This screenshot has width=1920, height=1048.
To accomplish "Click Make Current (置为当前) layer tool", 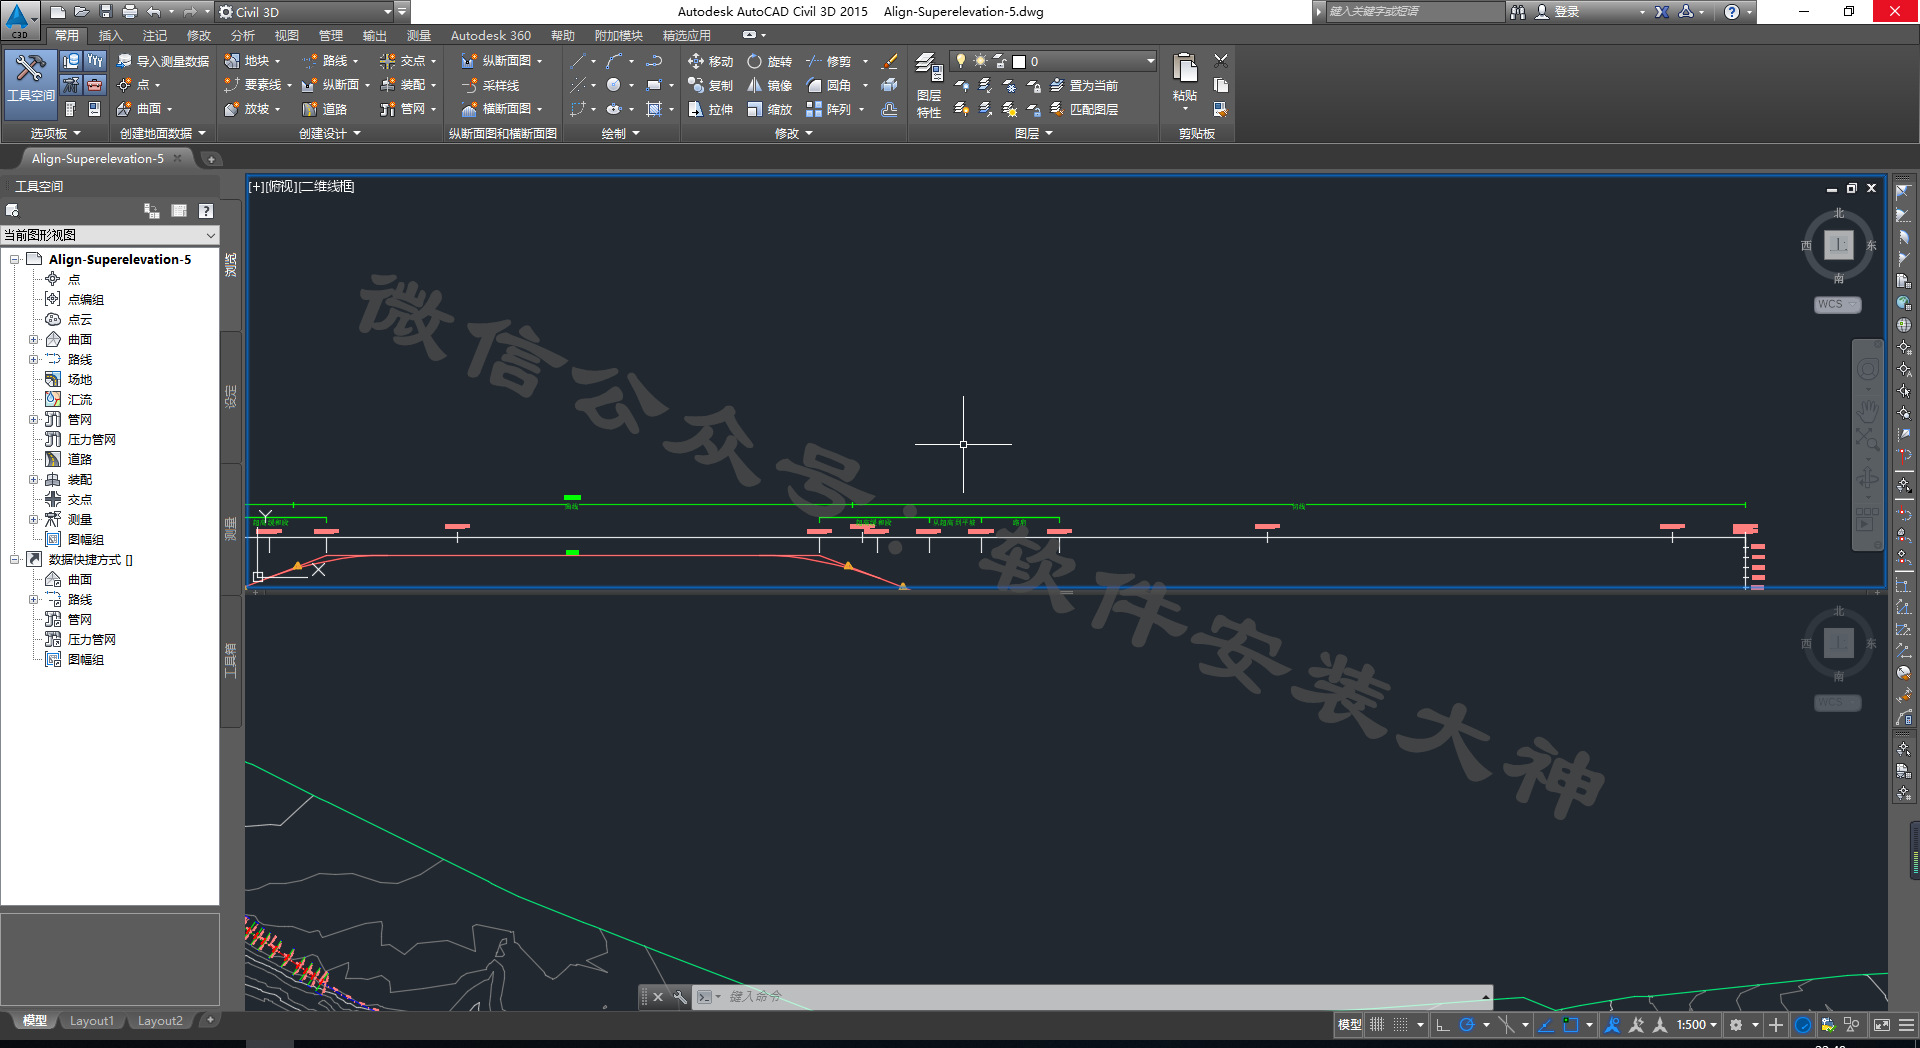I will 1084,85.
